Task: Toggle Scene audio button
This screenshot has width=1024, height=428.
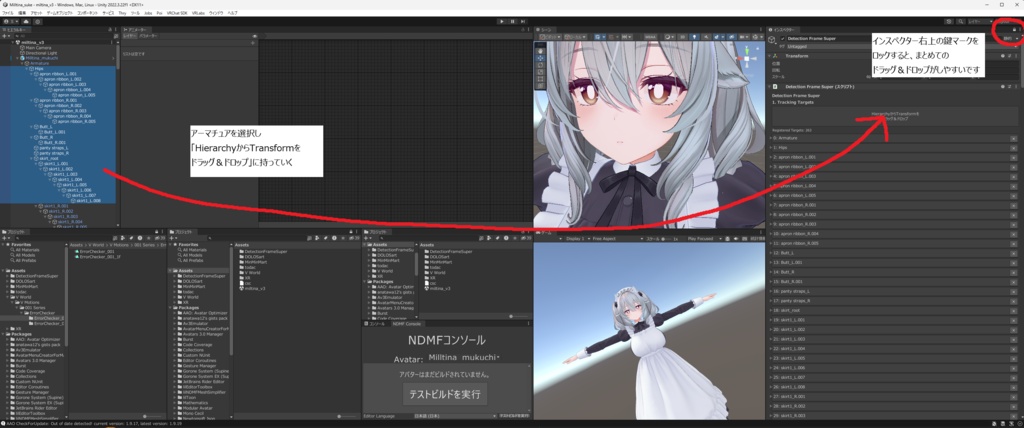Action: (706, 37)
